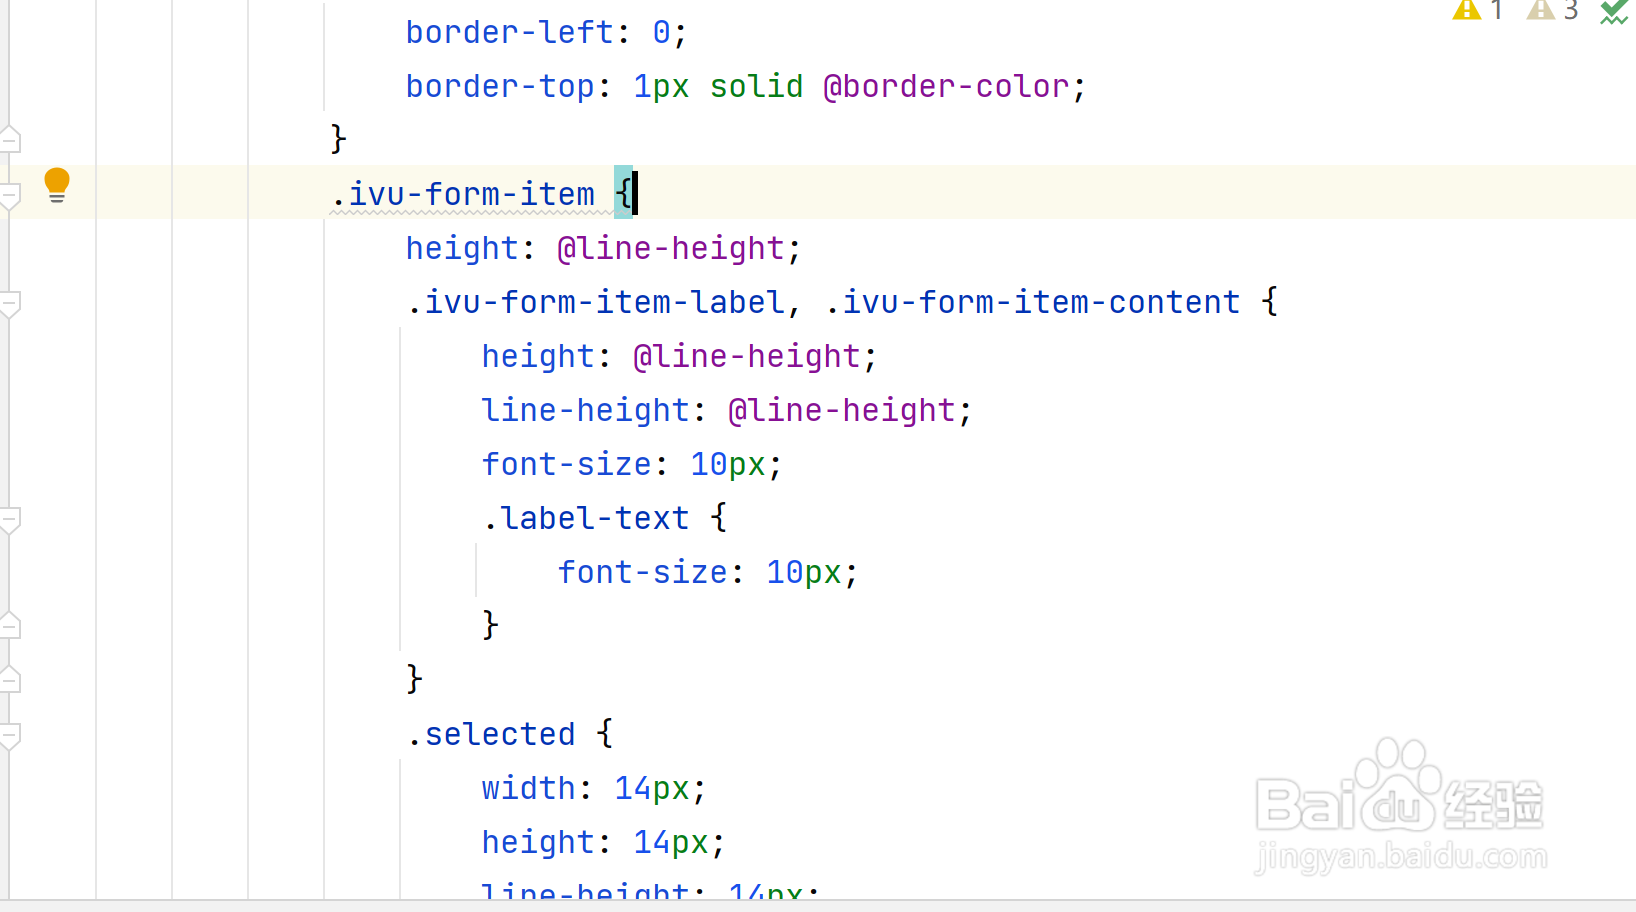Click the weak warning count indicator

click(x=1553, y=11)
